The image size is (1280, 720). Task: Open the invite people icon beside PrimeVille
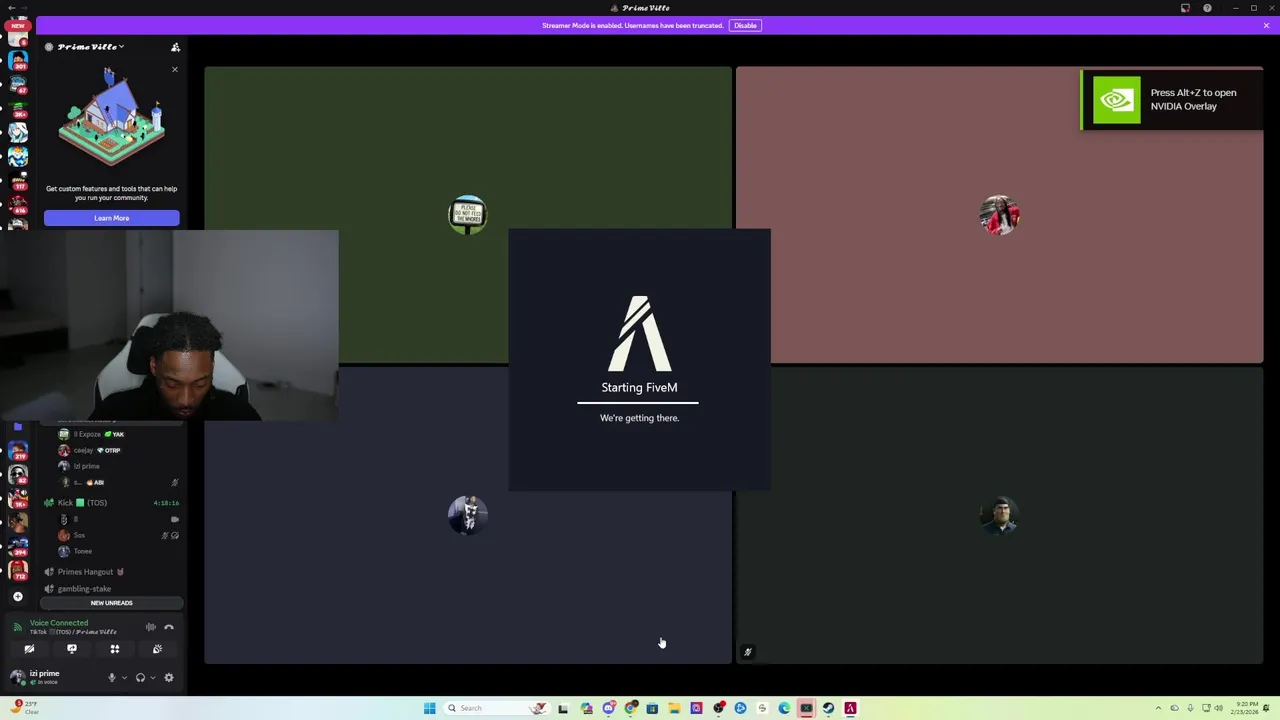click(175, 47)
